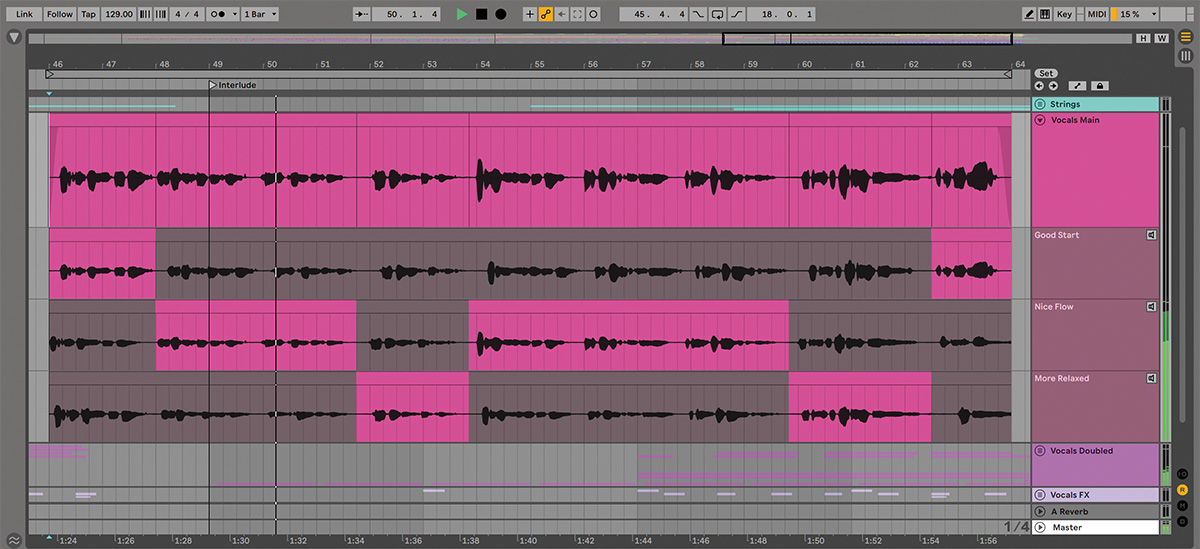Jump to previous locator arrow
The image size is (1200, 549).
(1040, 86)
